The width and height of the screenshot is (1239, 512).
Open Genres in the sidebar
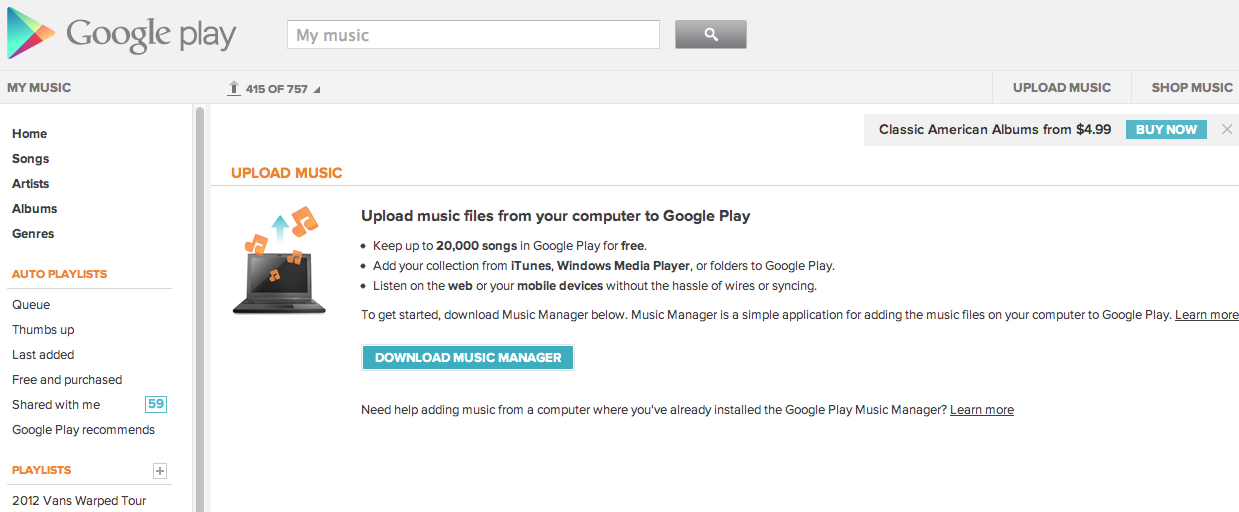tap(33, 234)
